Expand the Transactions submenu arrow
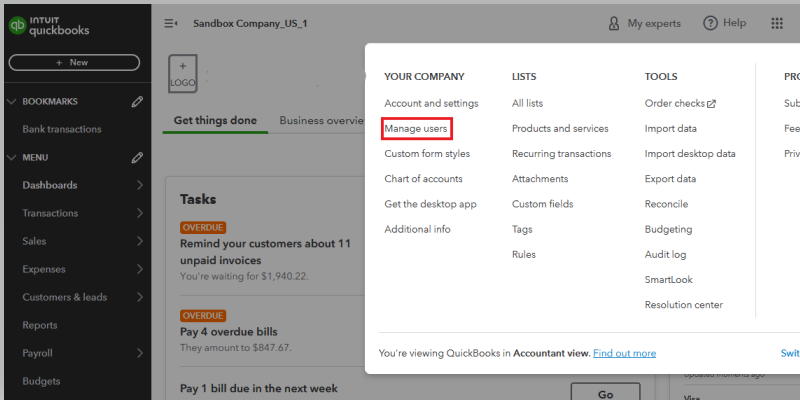800x400 pixels. [140, 213]
